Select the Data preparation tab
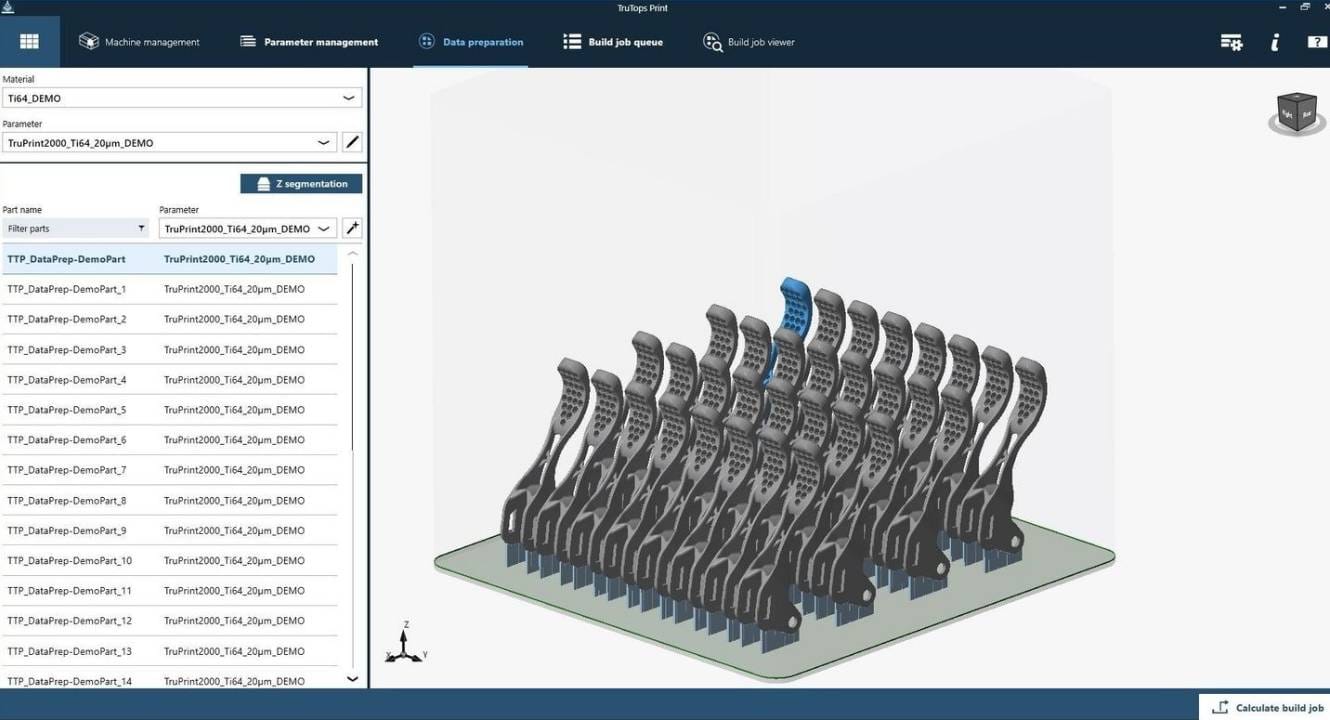The image size is (1330, 720). tap(470, 42)
